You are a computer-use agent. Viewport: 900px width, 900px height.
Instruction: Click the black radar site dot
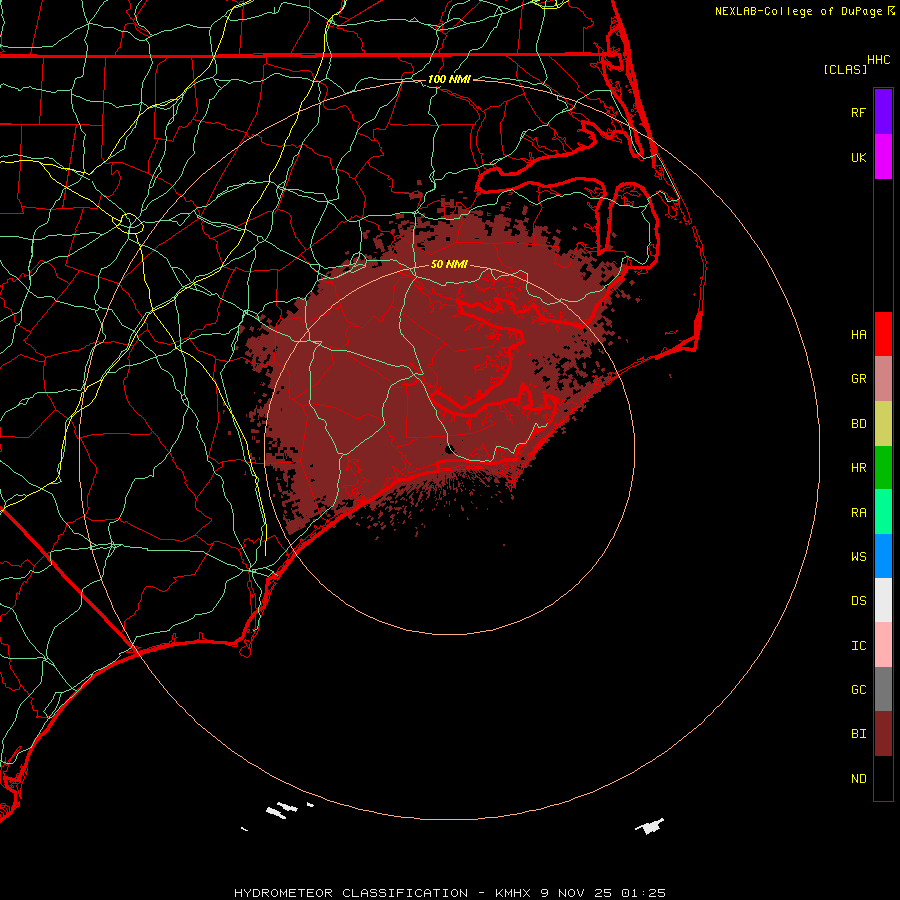[449, 449]
